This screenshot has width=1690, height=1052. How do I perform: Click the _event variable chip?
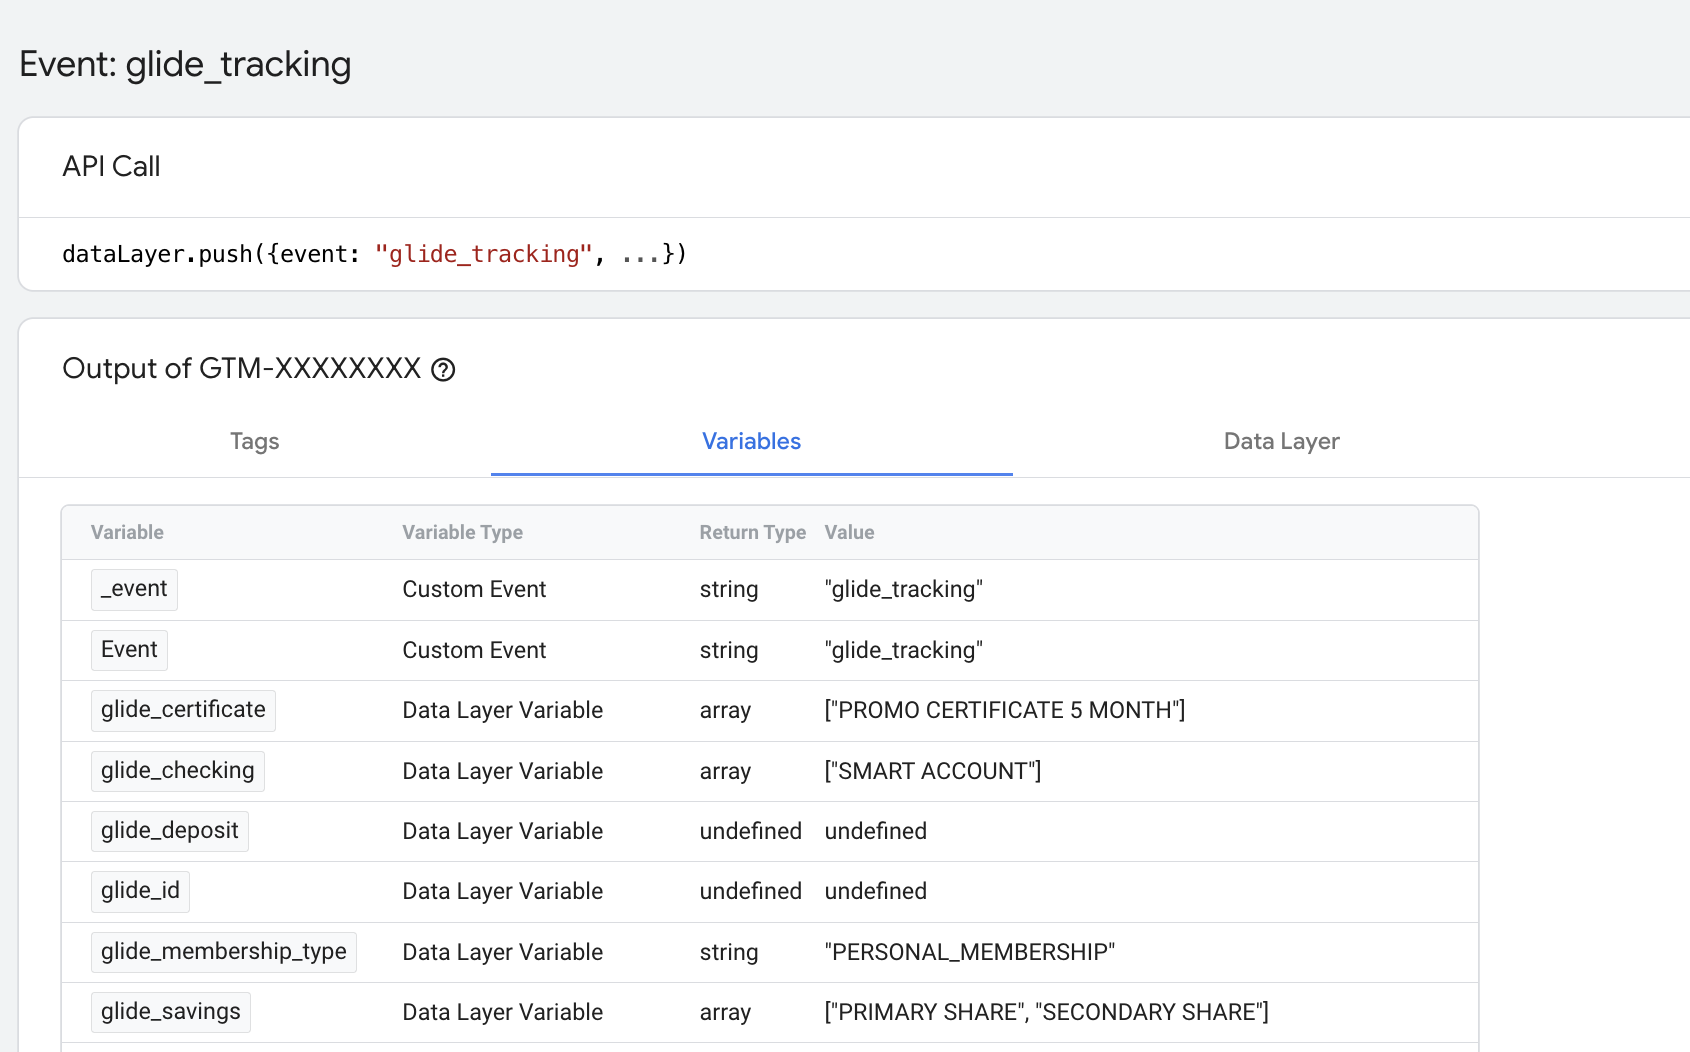coord(134,589)
